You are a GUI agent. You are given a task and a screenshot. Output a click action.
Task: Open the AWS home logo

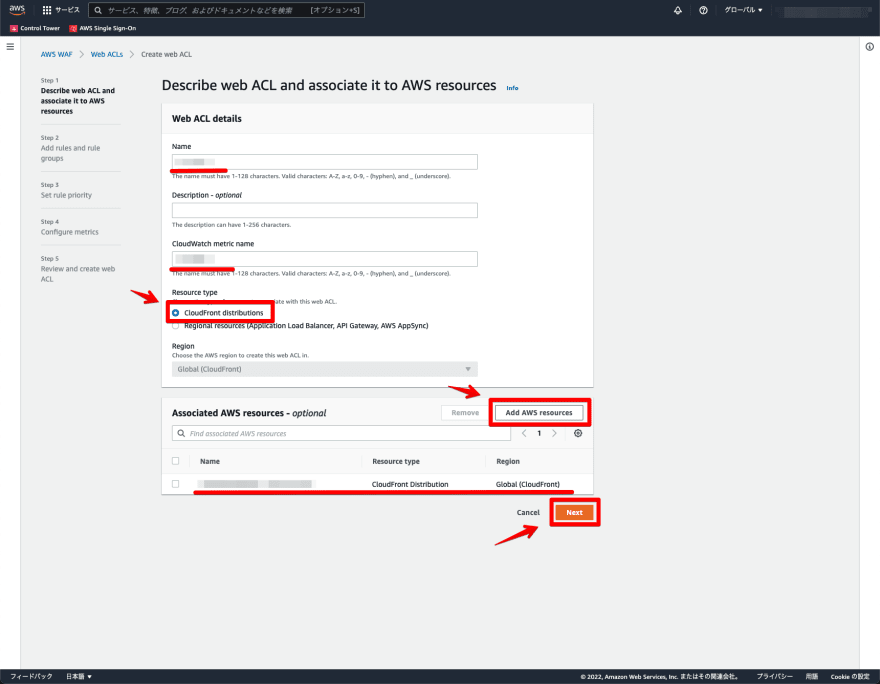17,10
